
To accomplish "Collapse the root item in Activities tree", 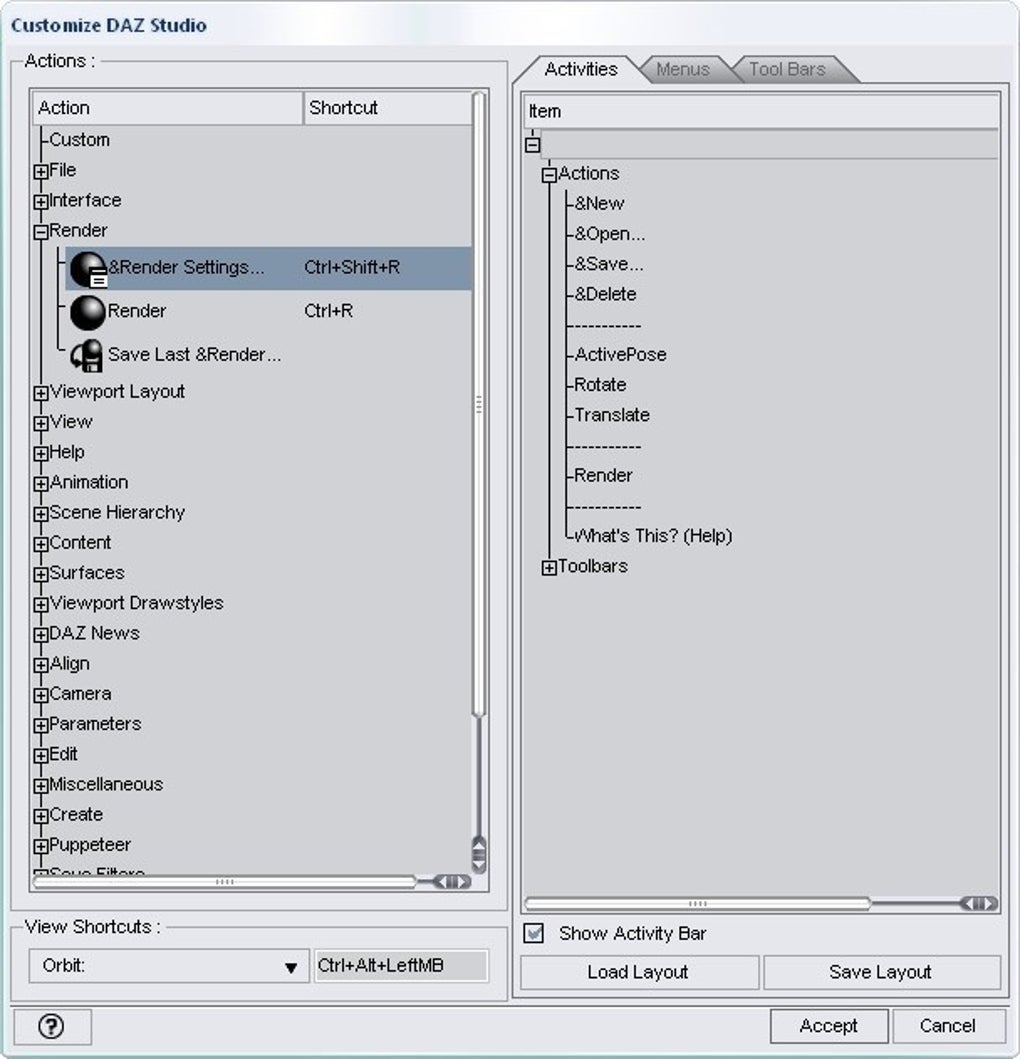I will (532, 145).
